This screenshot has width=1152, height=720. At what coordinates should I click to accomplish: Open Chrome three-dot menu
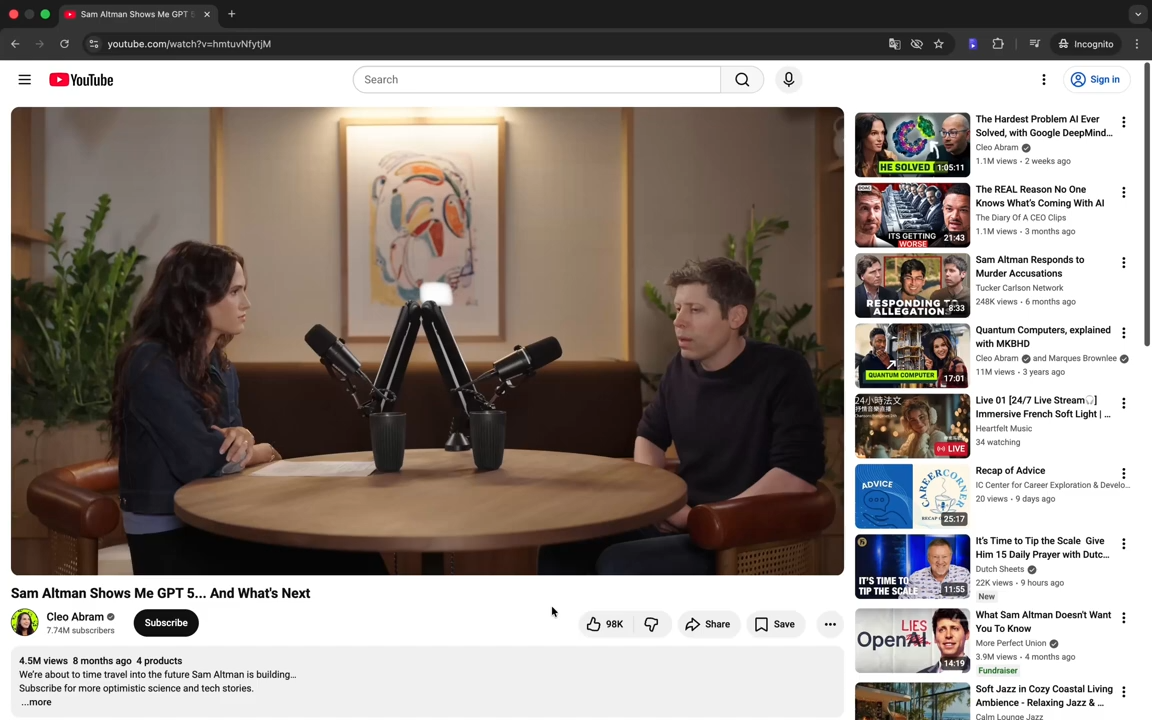tap(1137, 44)
